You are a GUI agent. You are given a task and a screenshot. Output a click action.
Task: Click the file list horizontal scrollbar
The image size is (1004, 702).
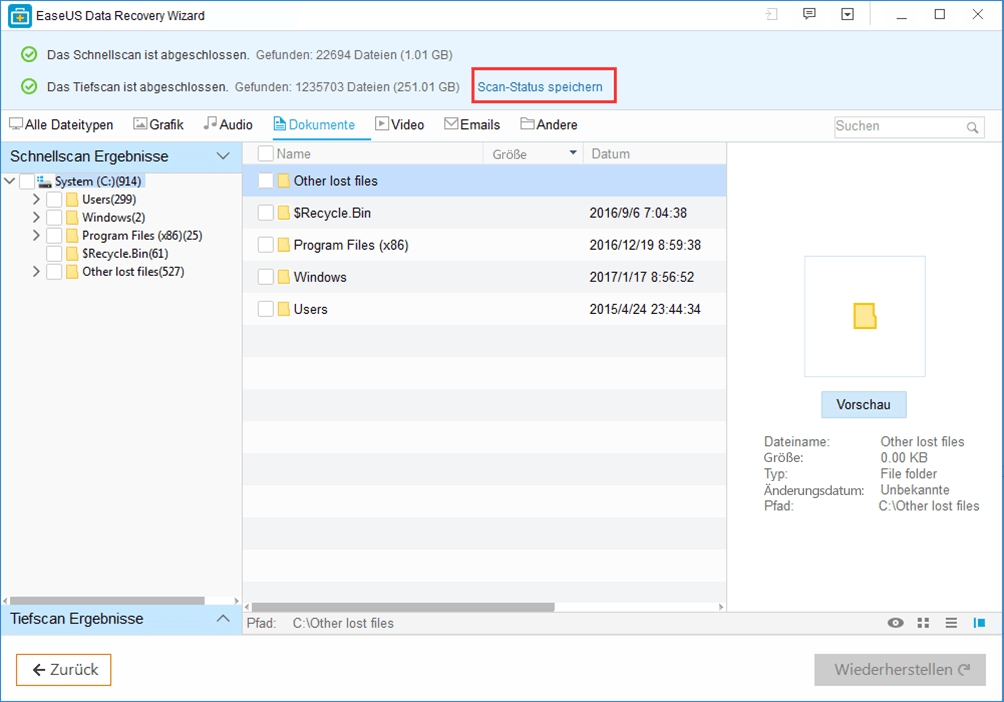click(x=403, y=607)
